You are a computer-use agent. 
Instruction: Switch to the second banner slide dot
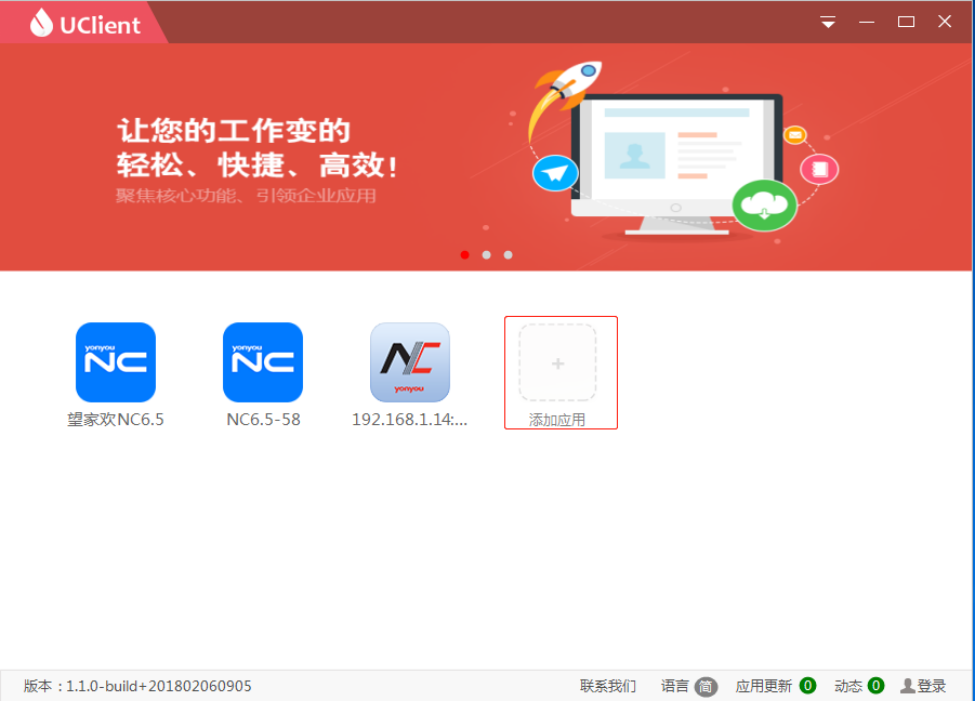(486, 255)
